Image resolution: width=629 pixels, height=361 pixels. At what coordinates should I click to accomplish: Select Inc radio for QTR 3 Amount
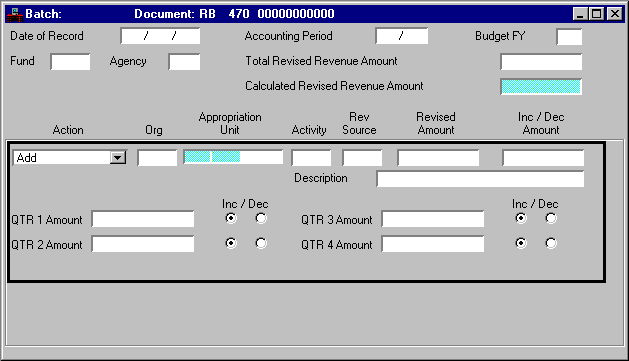click(521, 218)
